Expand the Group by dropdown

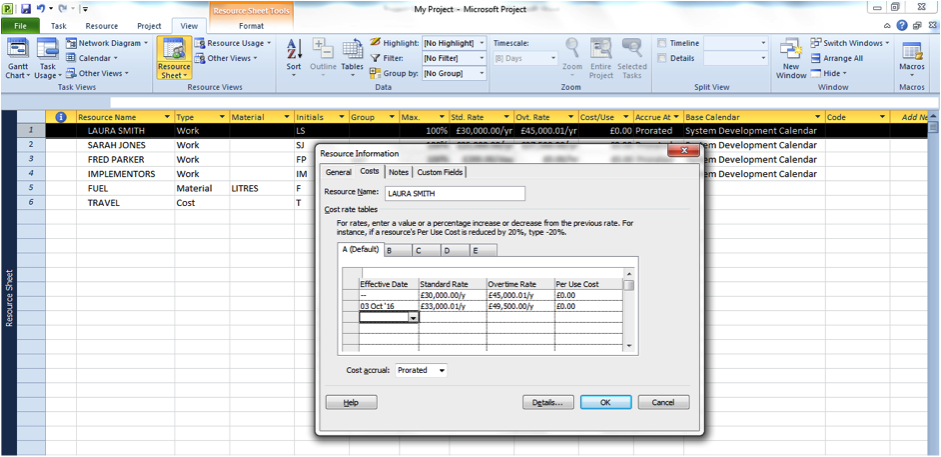pos(481,73)
